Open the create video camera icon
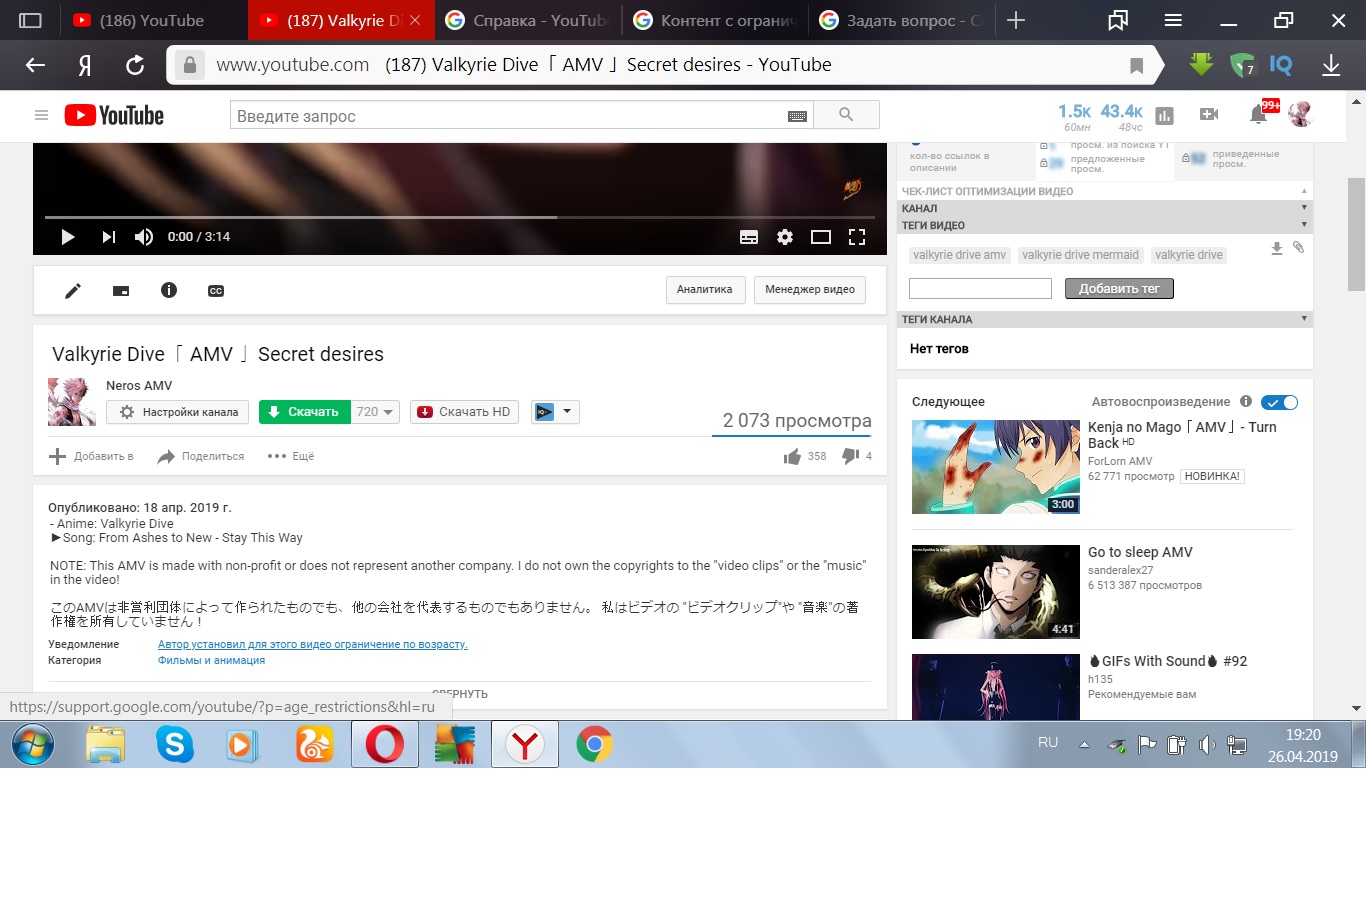 pyautogui.click(x=1209, y=115)
